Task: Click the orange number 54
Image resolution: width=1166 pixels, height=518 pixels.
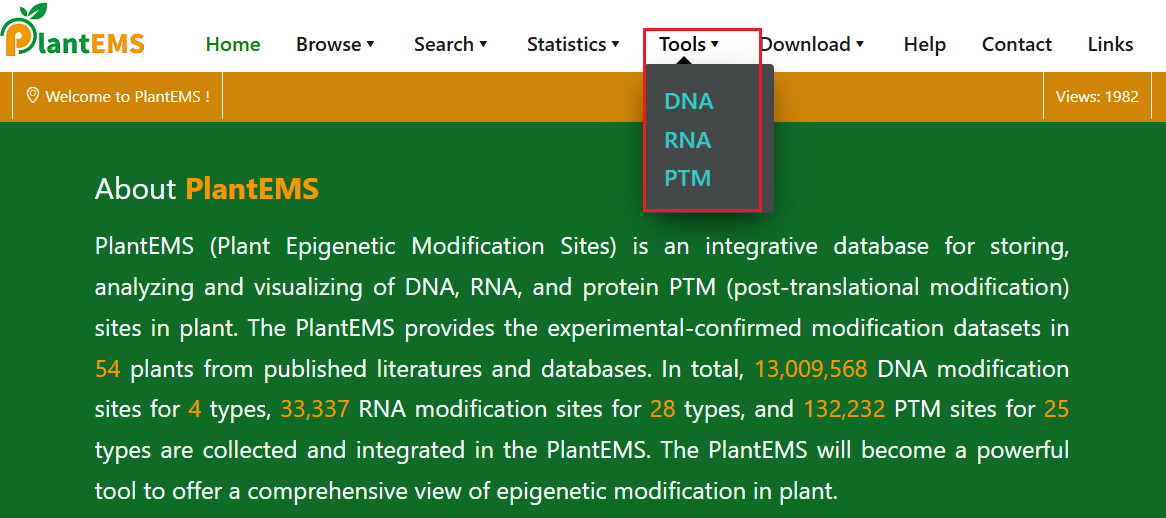Action: point(108,369)
